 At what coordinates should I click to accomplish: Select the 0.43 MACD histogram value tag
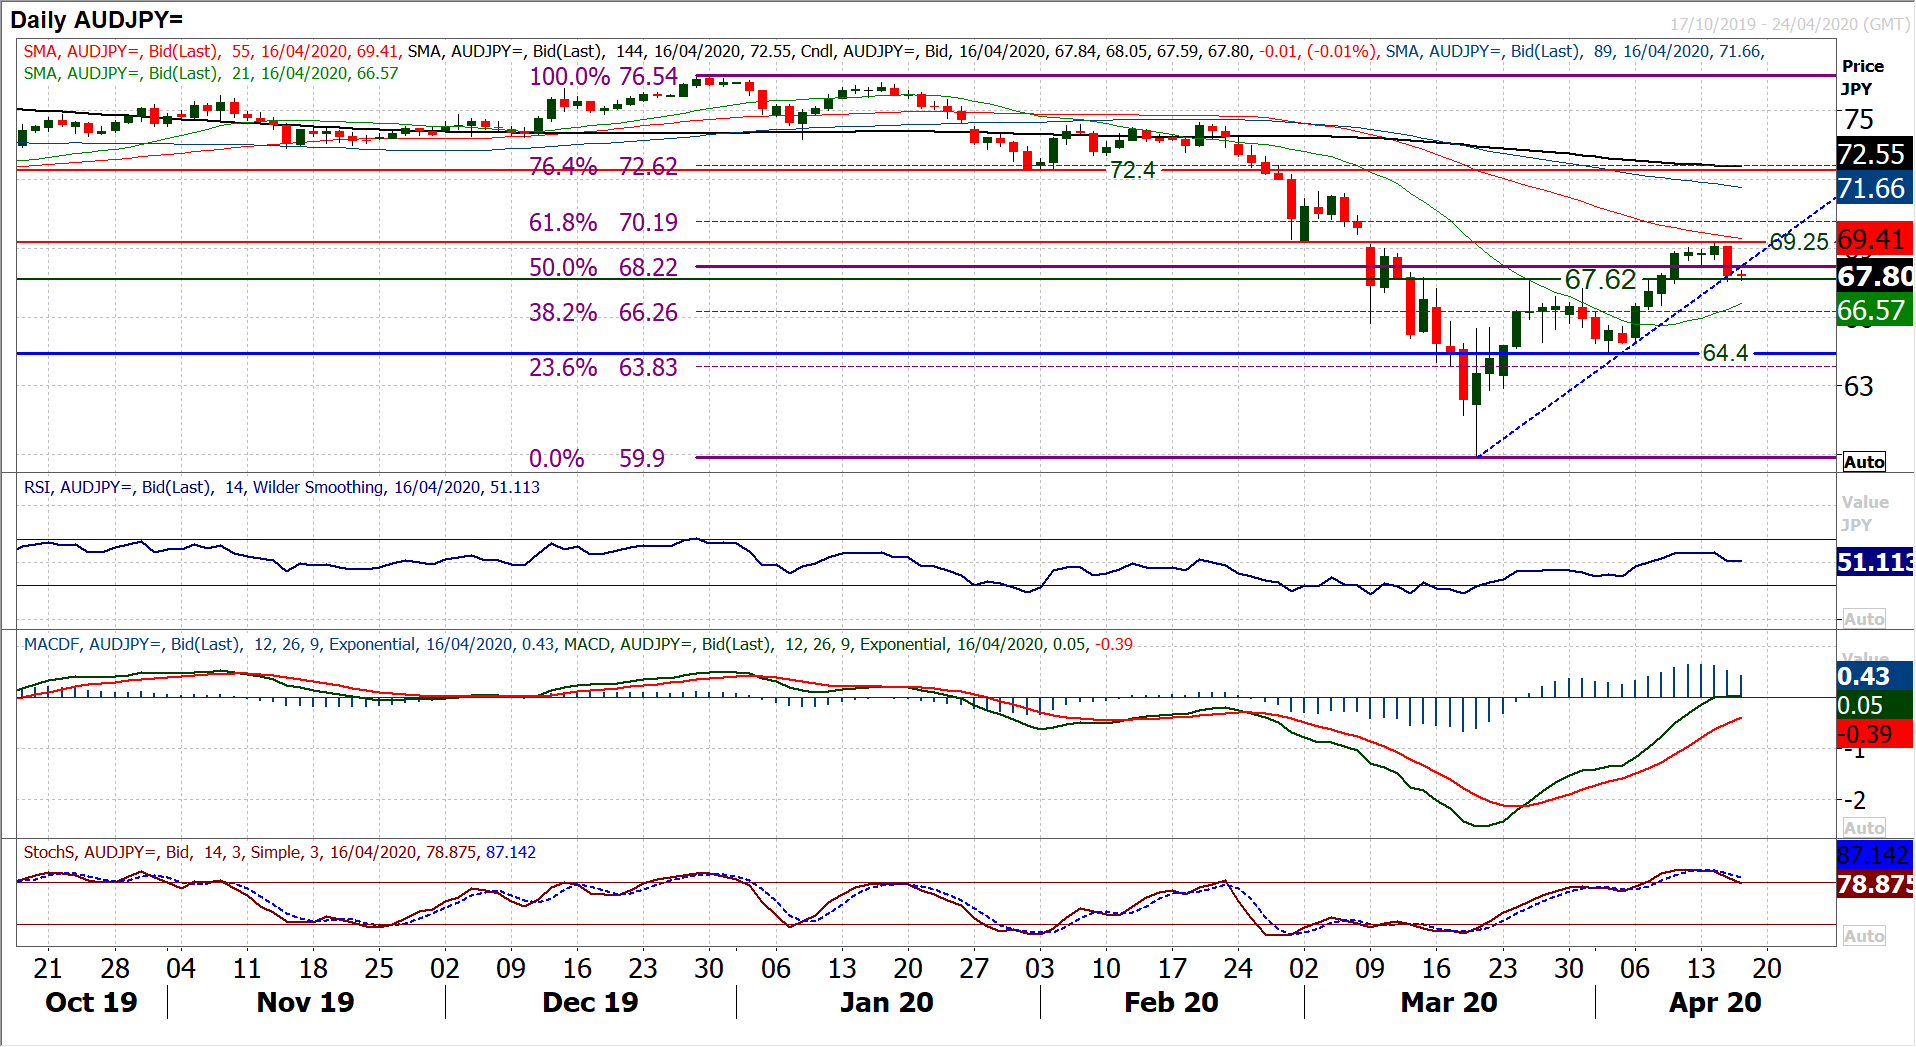click(x=1874, y=676)
